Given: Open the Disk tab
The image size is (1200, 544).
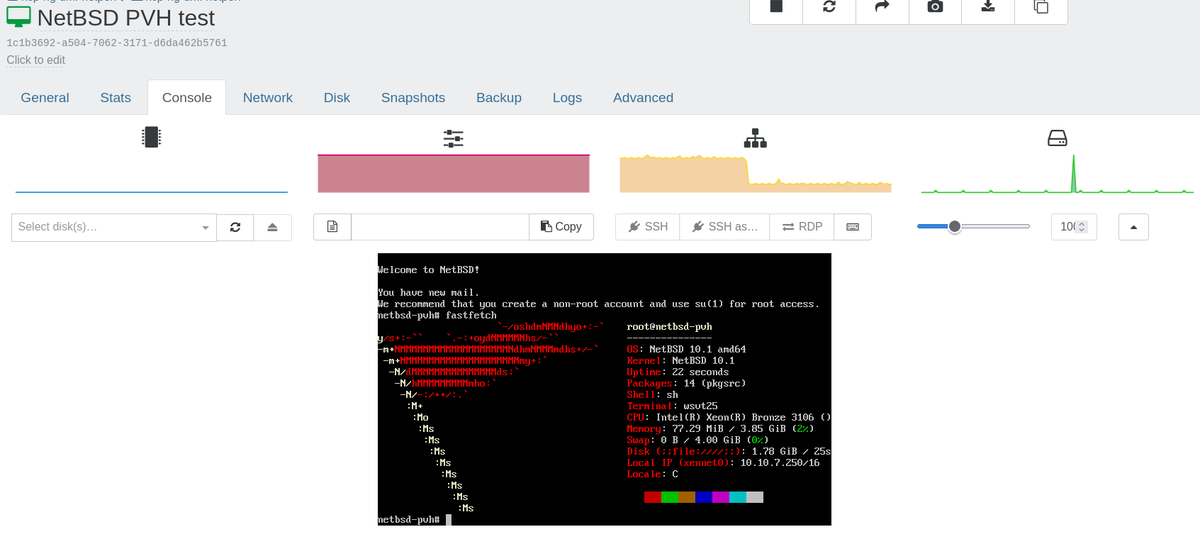Looking at the screenshot, I should pos(337,98).
